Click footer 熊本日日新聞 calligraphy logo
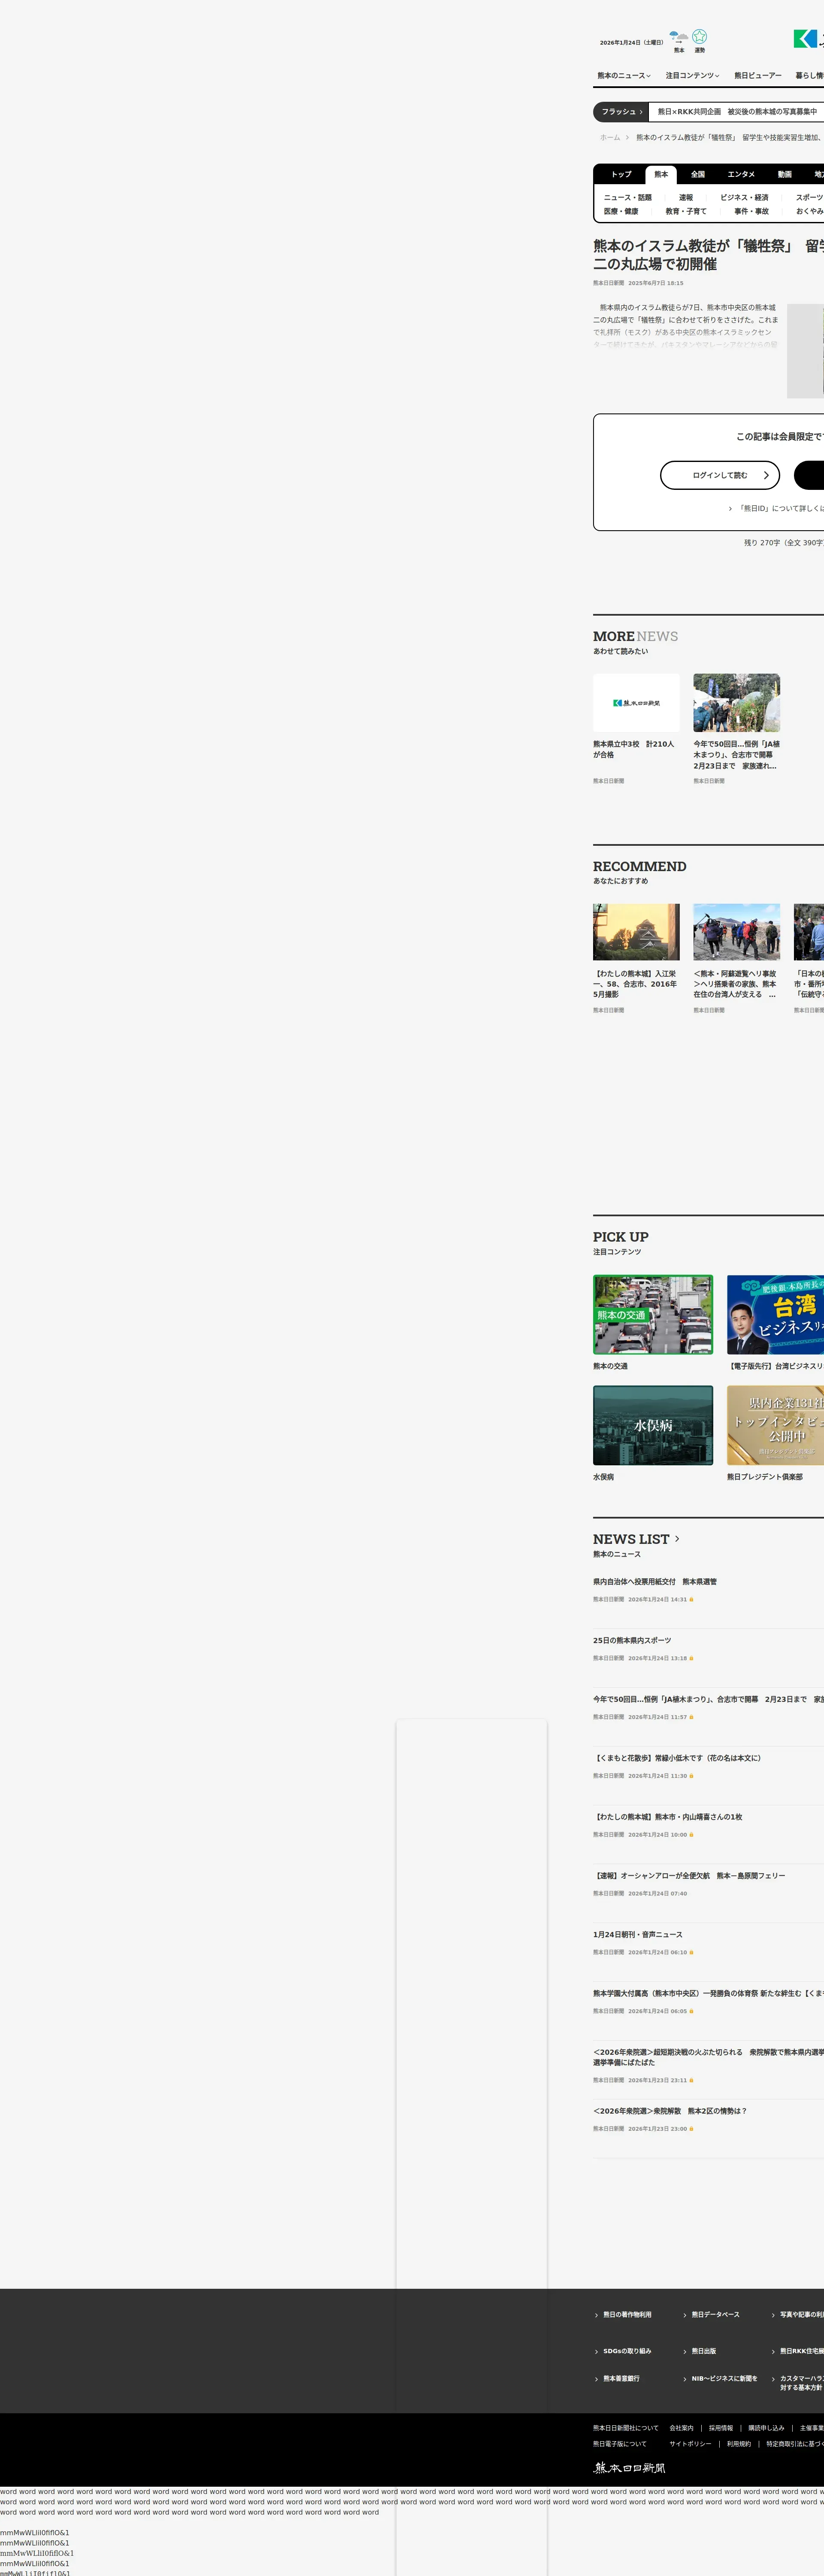 coord(630,2468)
